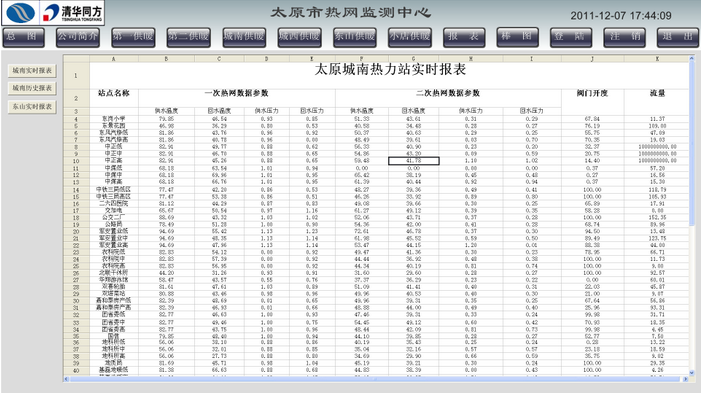The width and height of the screenshot is (703, 394).
Task: Open the 总图 overview page
Action: pyautogui.click(x=23, y=37)
